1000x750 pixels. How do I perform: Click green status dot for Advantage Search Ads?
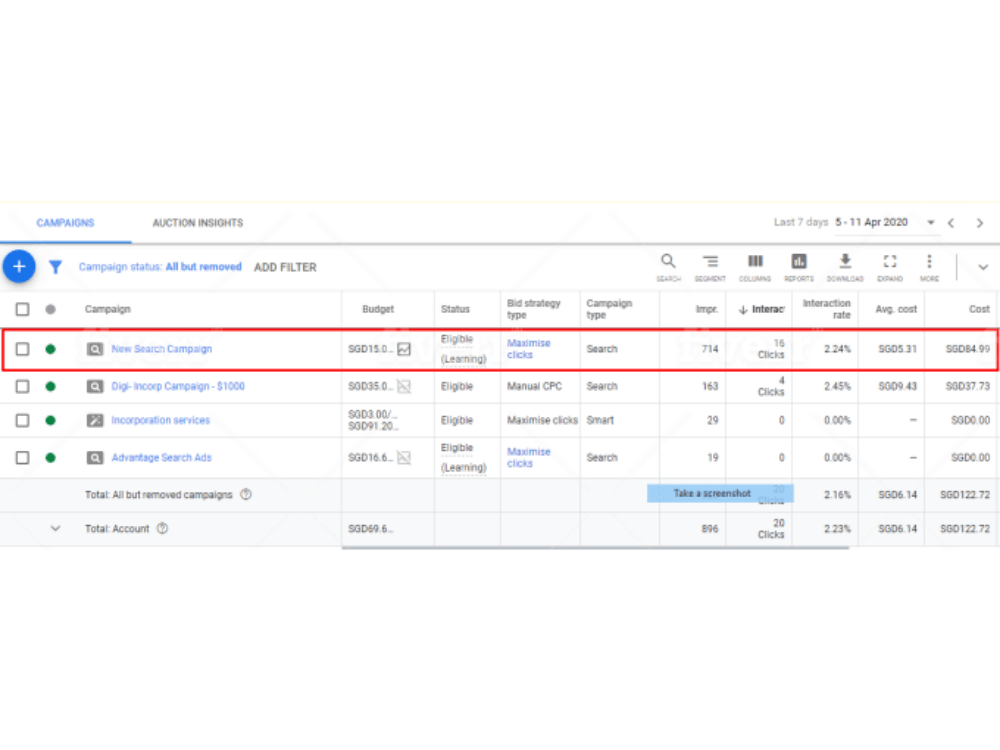(50, 458)
